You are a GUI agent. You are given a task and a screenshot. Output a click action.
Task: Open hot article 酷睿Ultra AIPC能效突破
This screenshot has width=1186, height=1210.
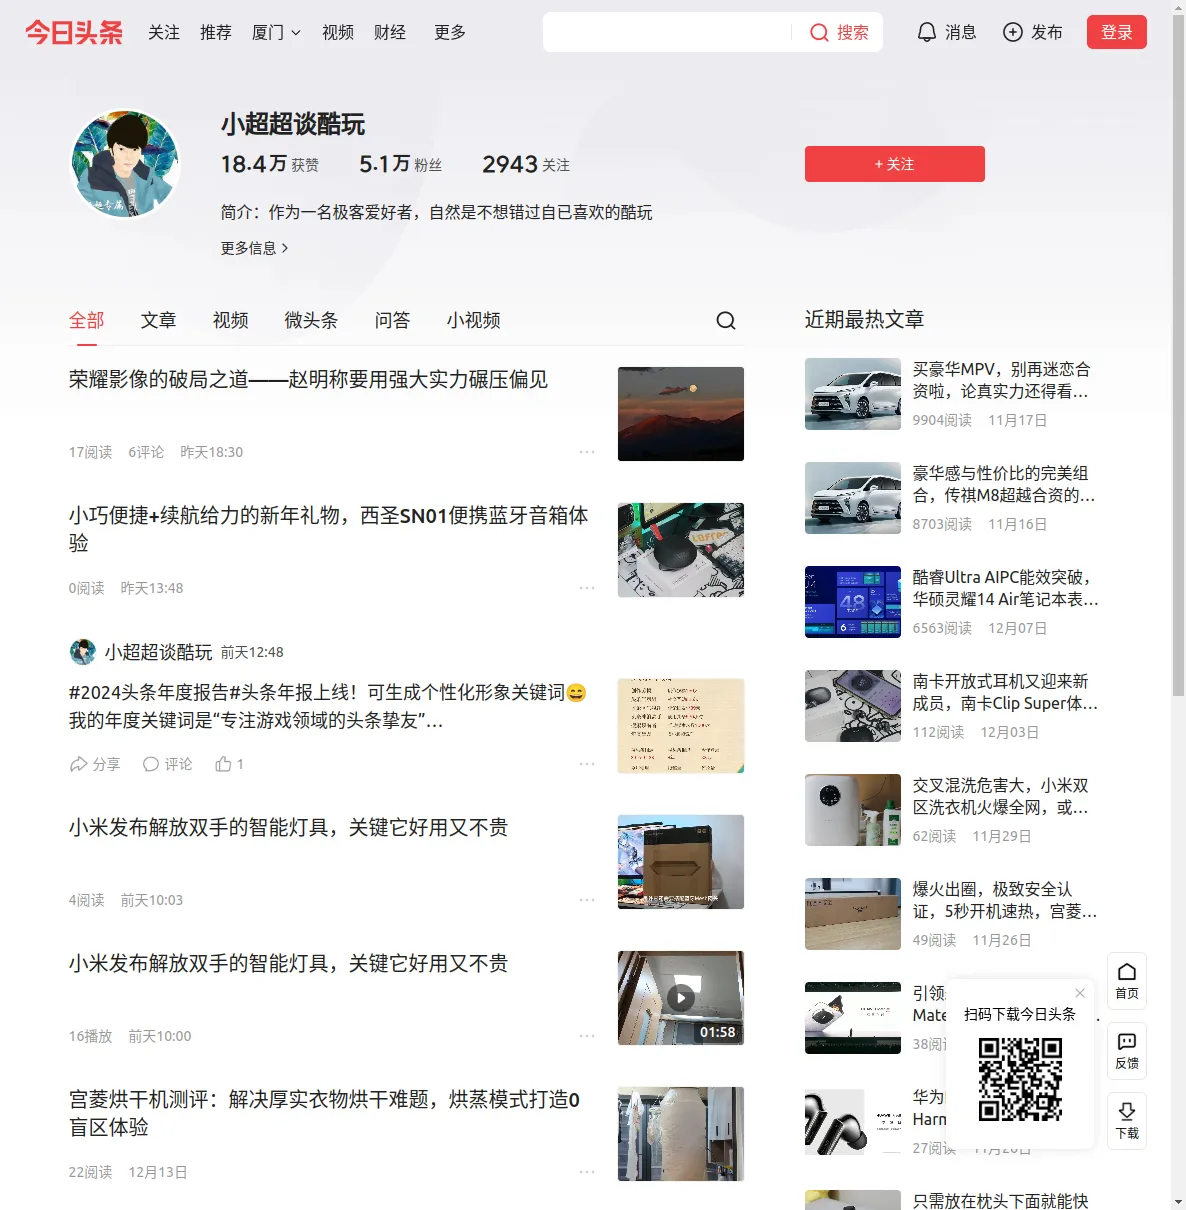(1006, 588)
